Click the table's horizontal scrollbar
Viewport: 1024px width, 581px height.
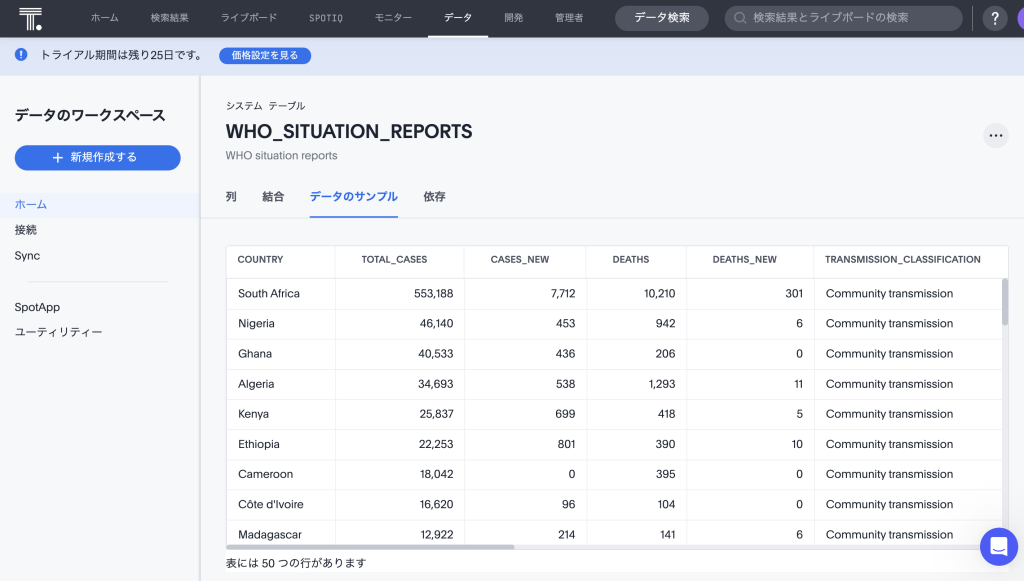(370, 547)
